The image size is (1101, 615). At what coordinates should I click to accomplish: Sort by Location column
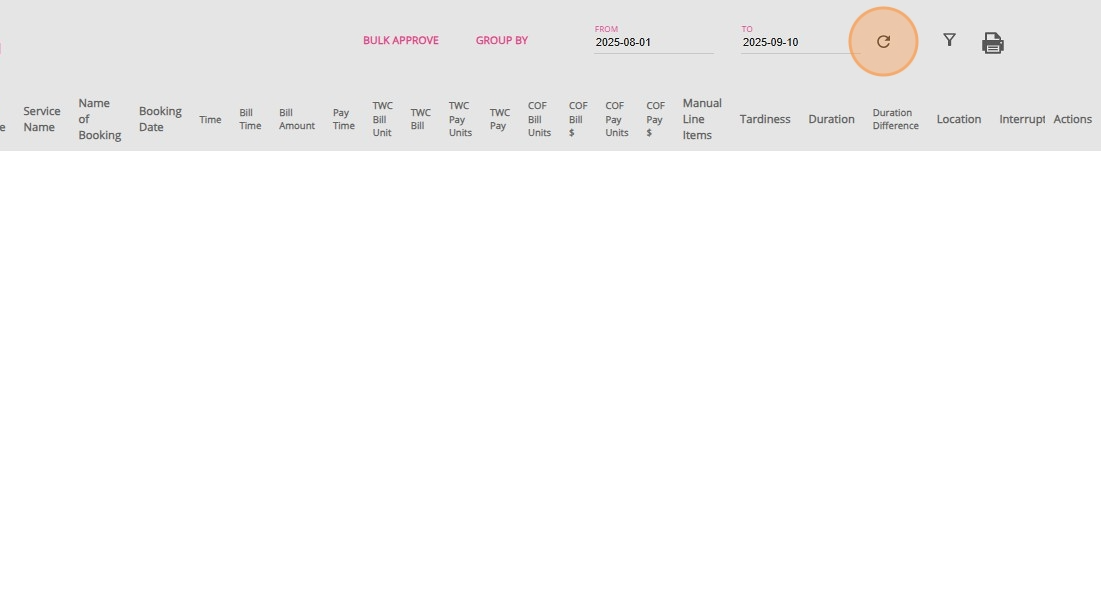pos(958,119)
